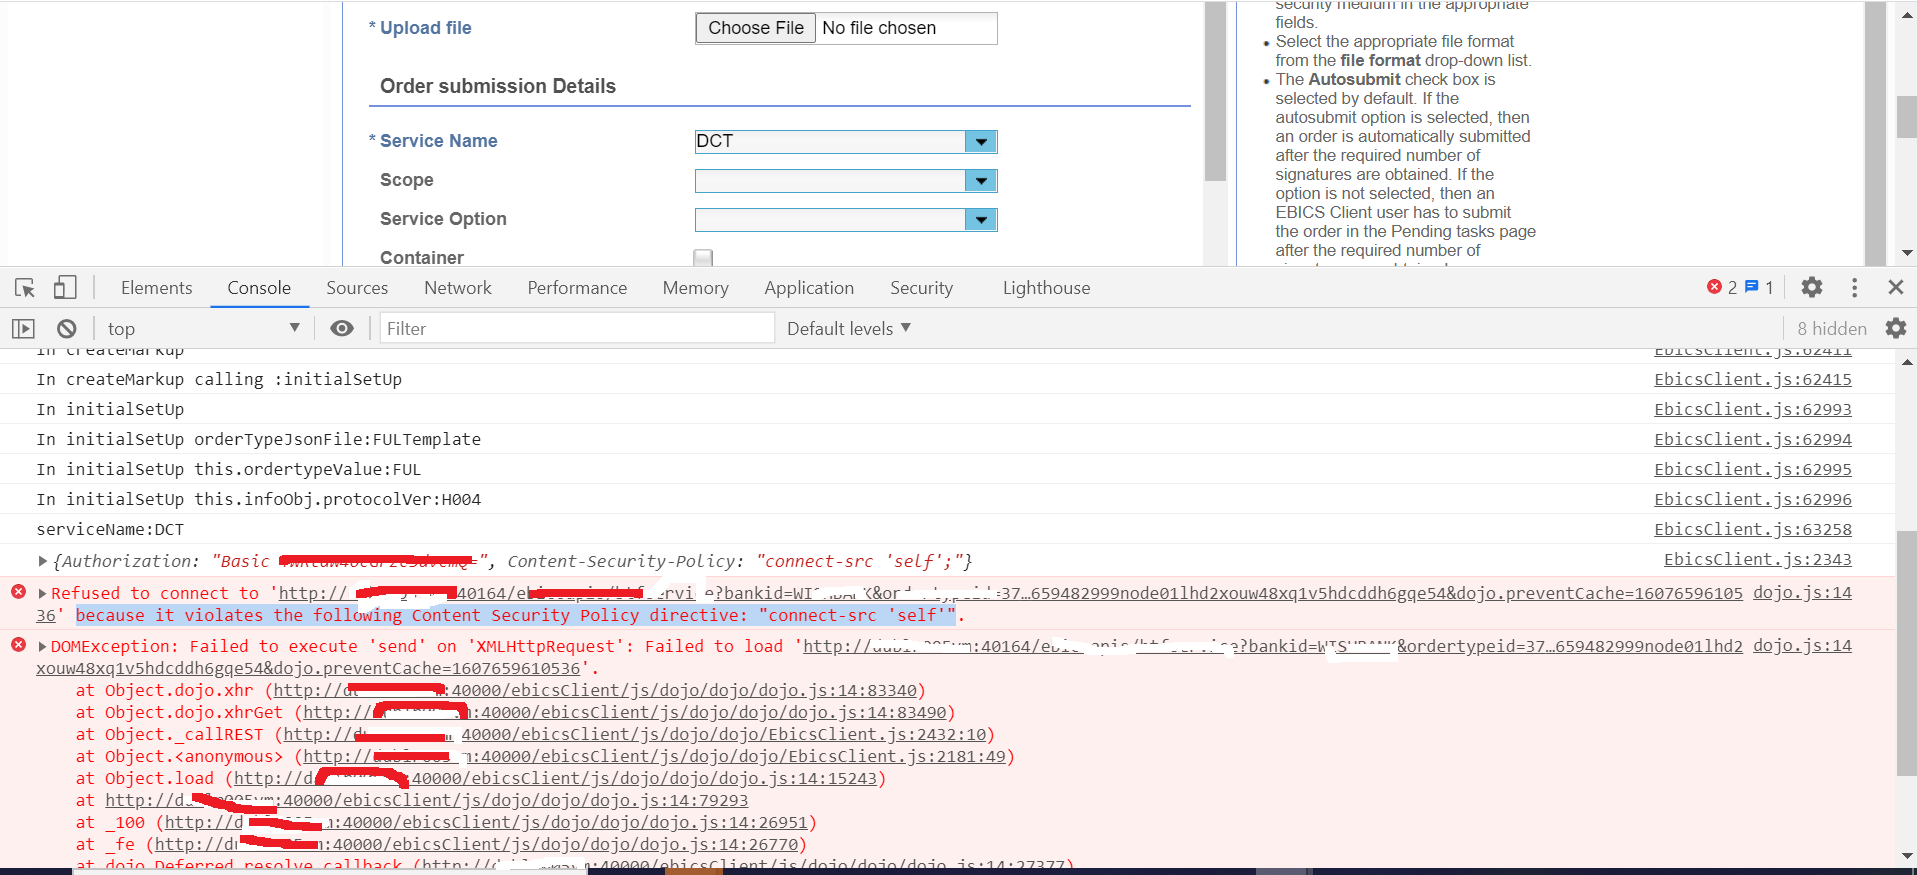Open the Security tab
Viewport: 1917px width, 875px height.
pyautogui.click(x=921, y=288)
